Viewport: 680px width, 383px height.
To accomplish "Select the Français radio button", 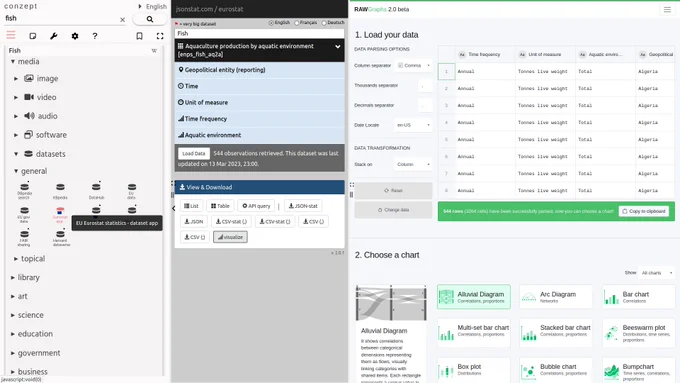I will click(297, 23).
